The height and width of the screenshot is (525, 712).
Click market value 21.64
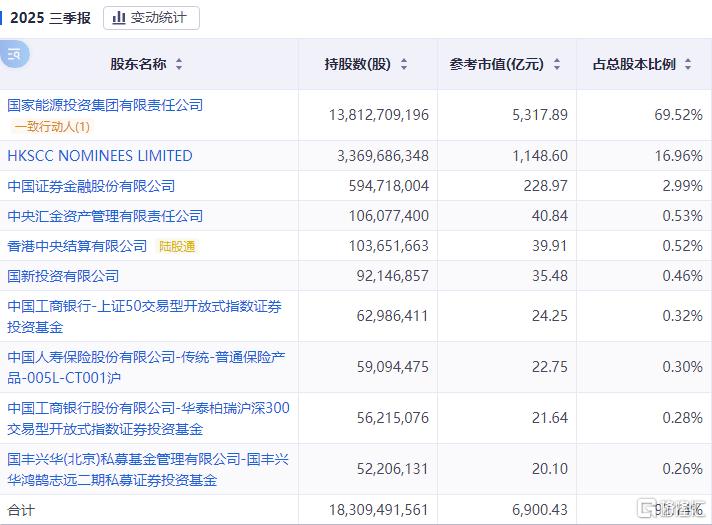pos(549,417)
